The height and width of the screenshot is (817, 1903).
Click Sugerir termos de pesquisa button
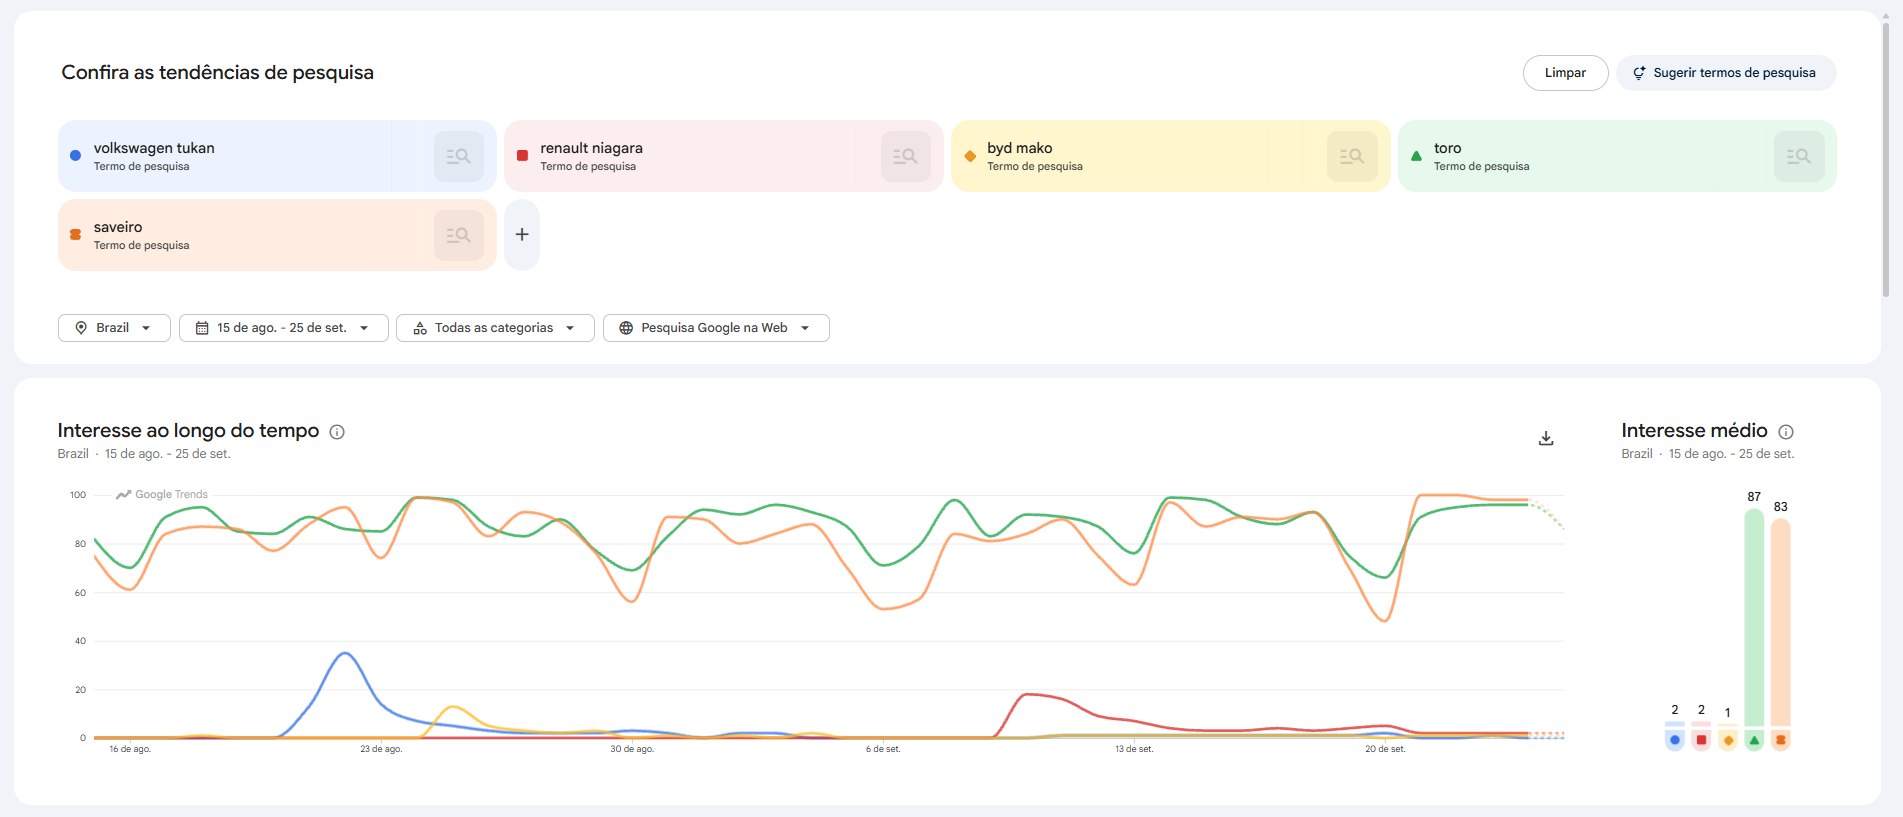point(1726,73)
